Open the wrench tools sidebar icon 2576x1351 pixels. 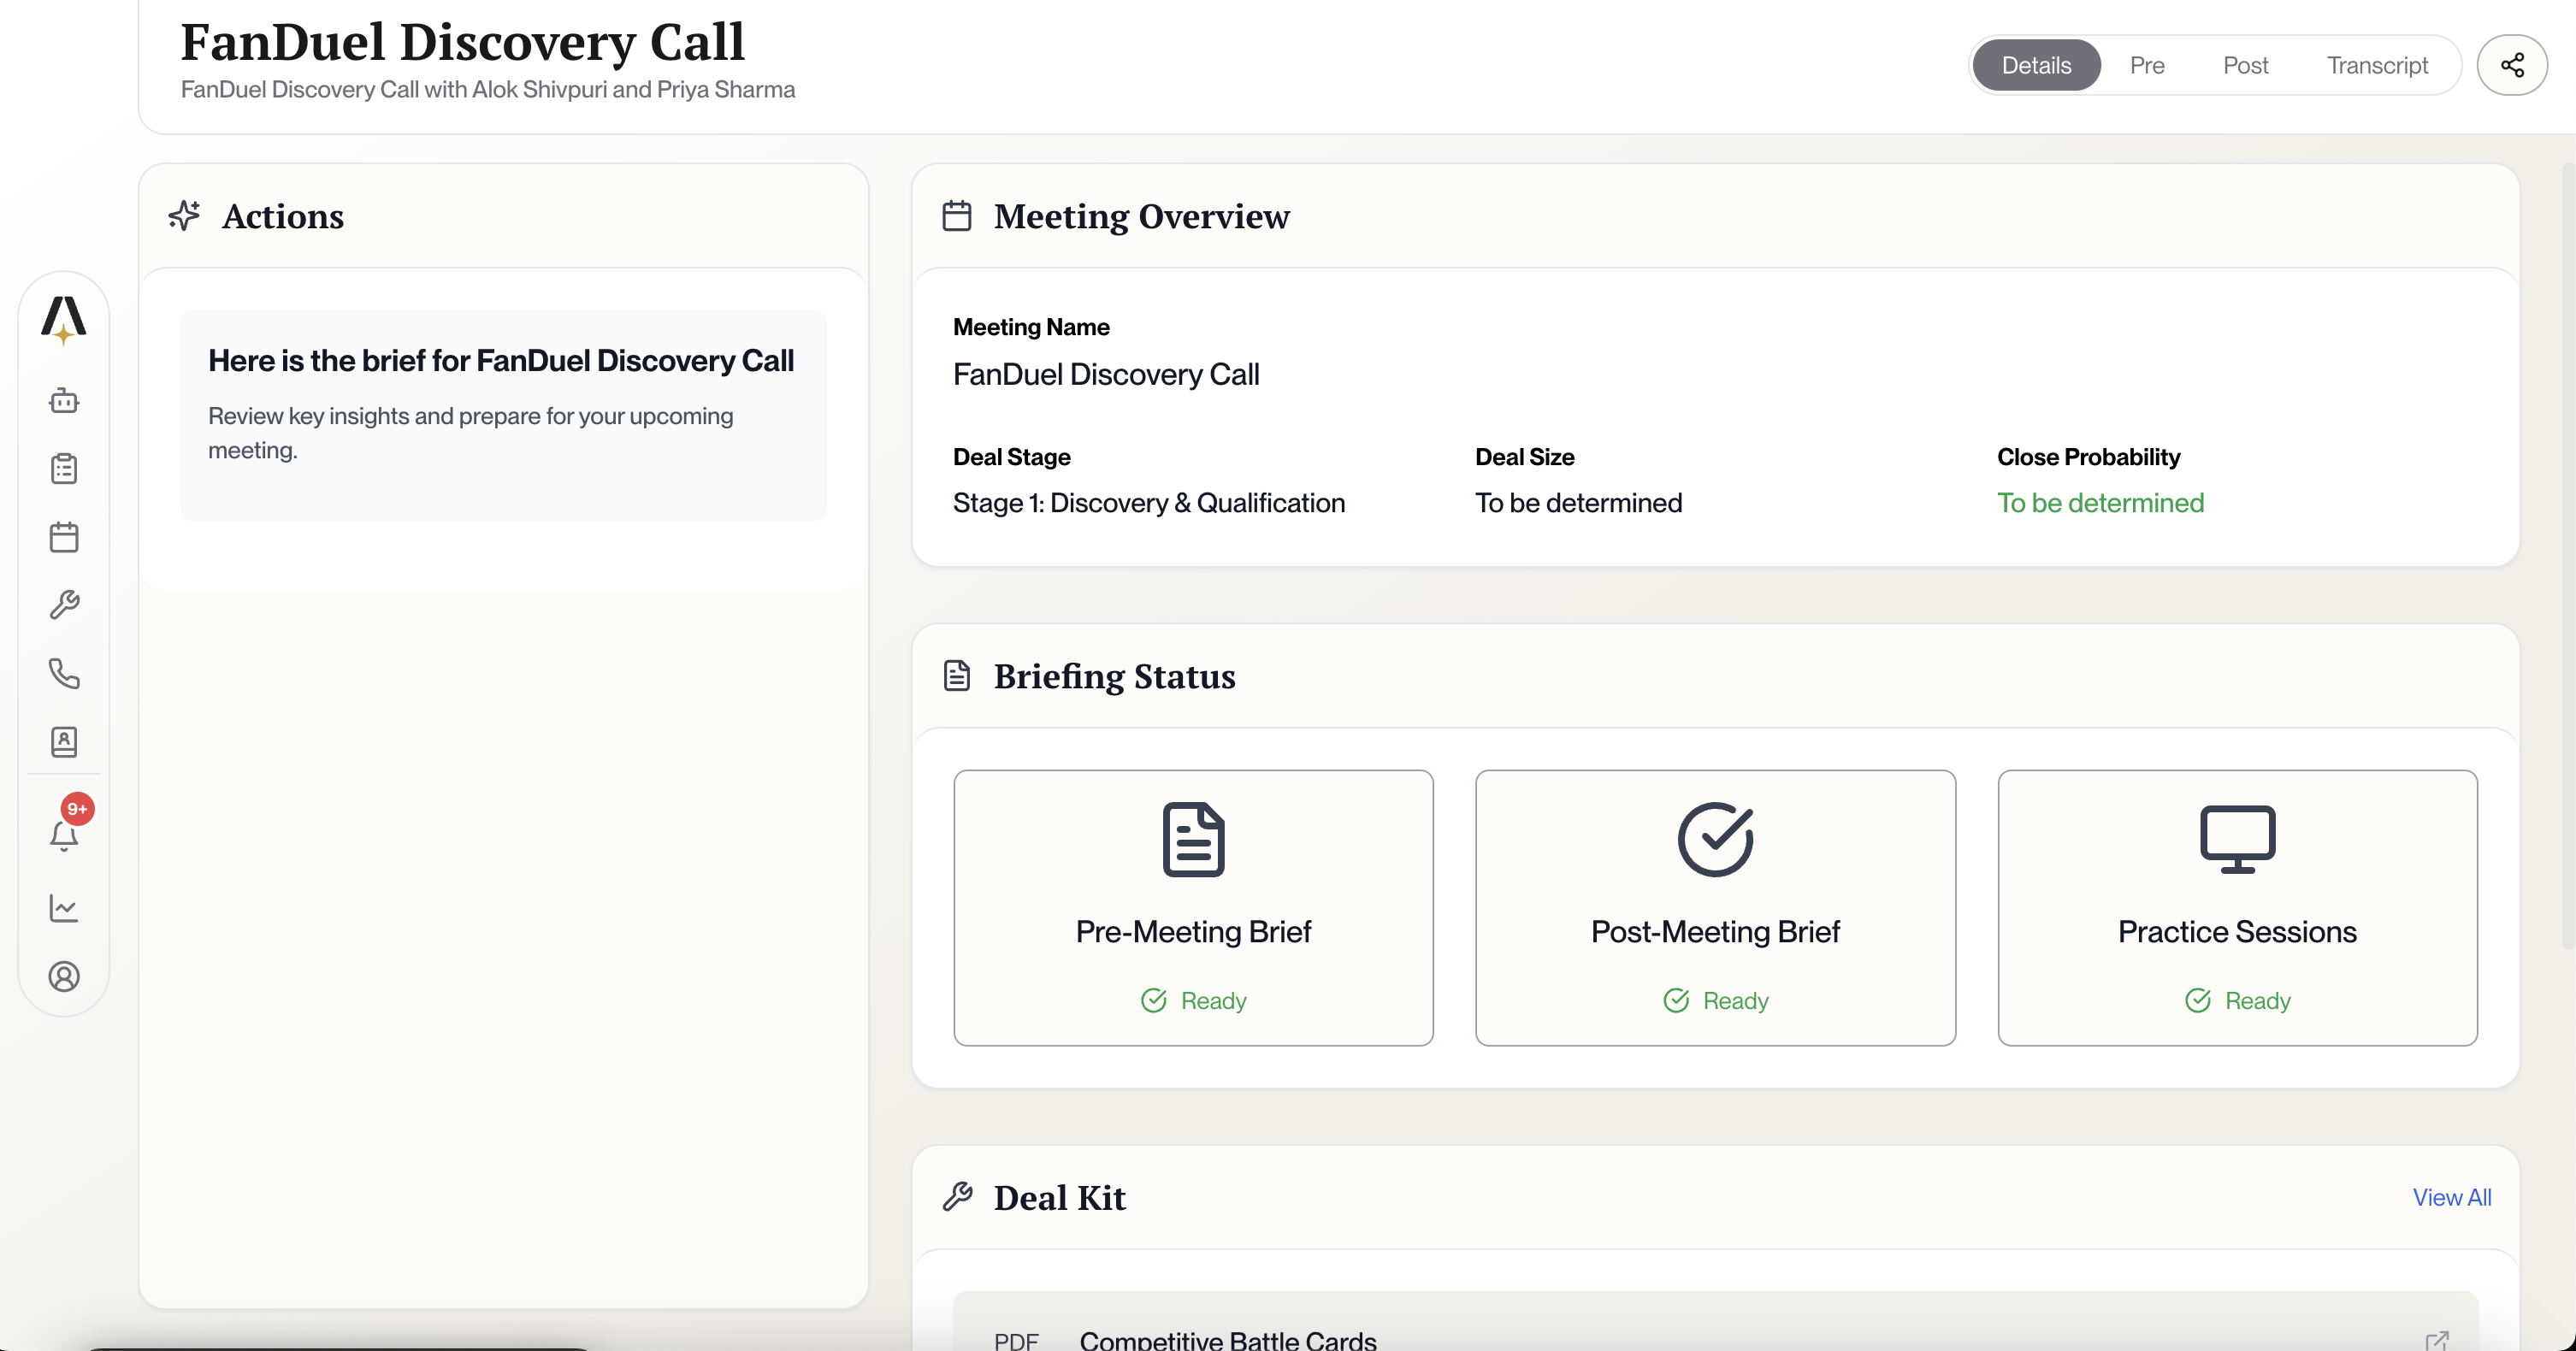[64, 605]
